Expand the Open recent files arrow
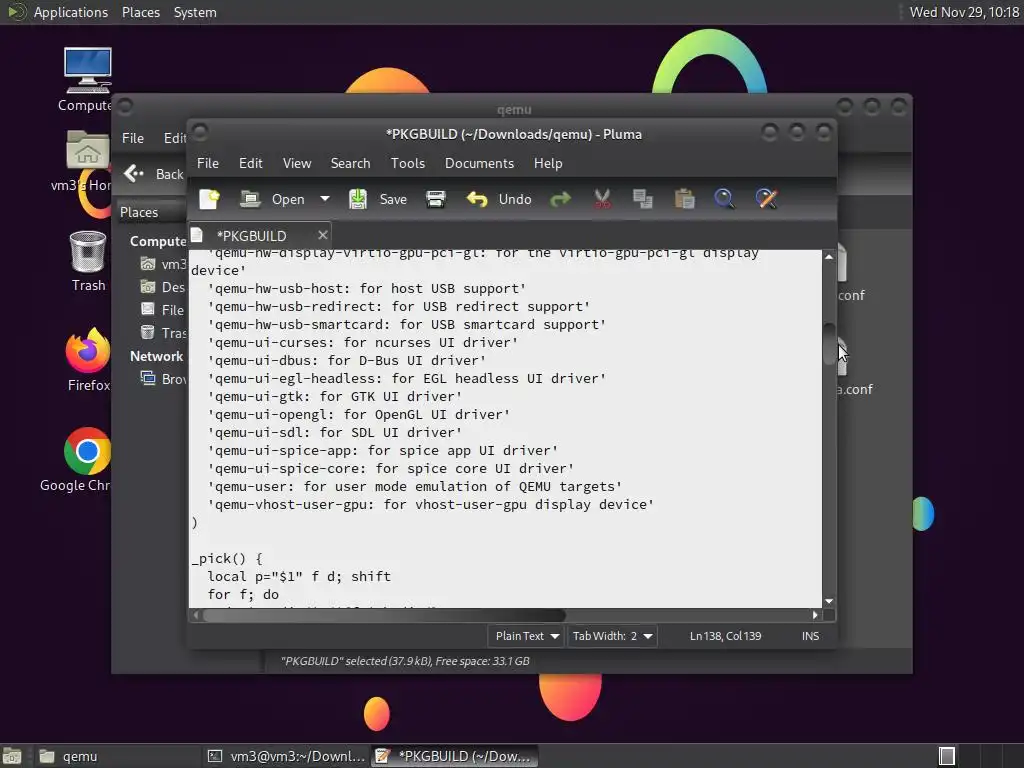This screenshot has height=768, width=1024. click(x=325, y=199)
